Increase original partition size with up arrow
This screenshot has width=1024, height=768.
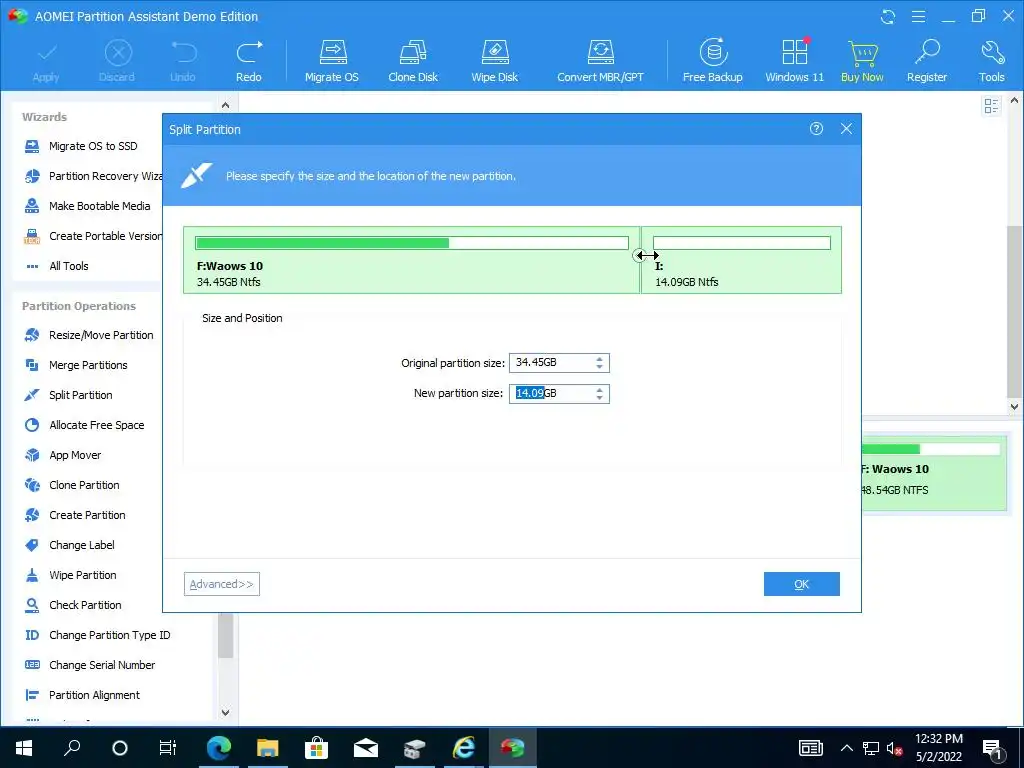click(600, 359)
